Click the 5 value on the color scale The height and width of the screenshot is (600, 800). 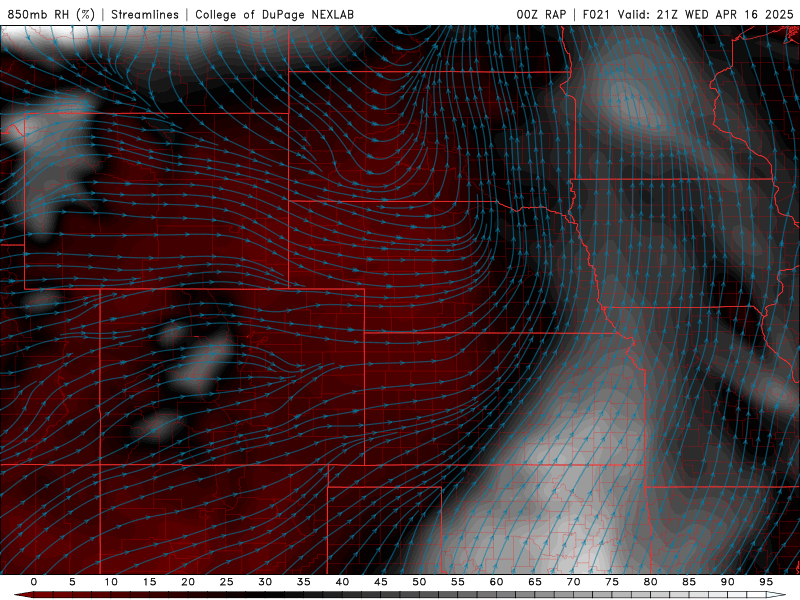pos(72,582)
